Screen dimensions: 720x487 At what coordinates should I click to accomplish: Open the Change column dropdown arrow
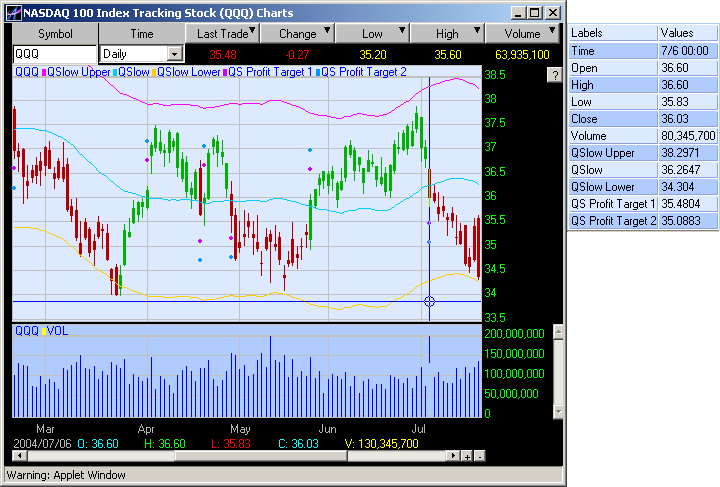[327, 30]
